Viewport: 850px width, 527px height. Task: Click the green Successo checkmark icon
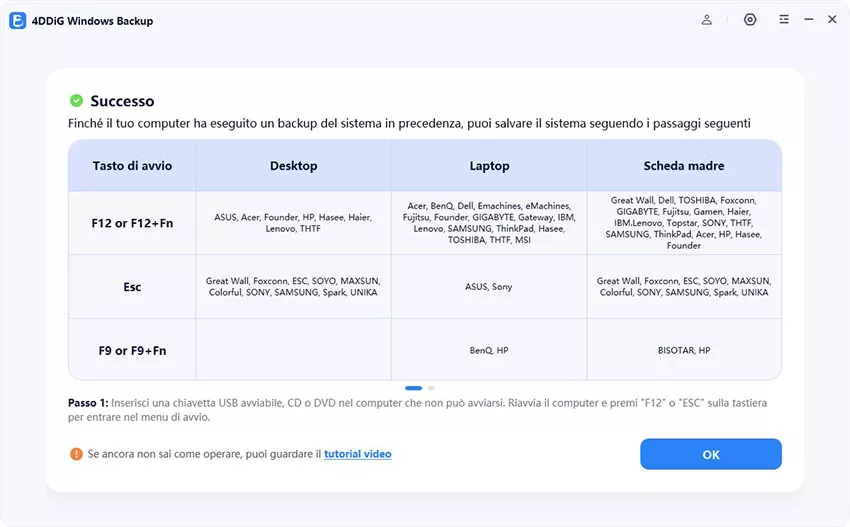76,101
